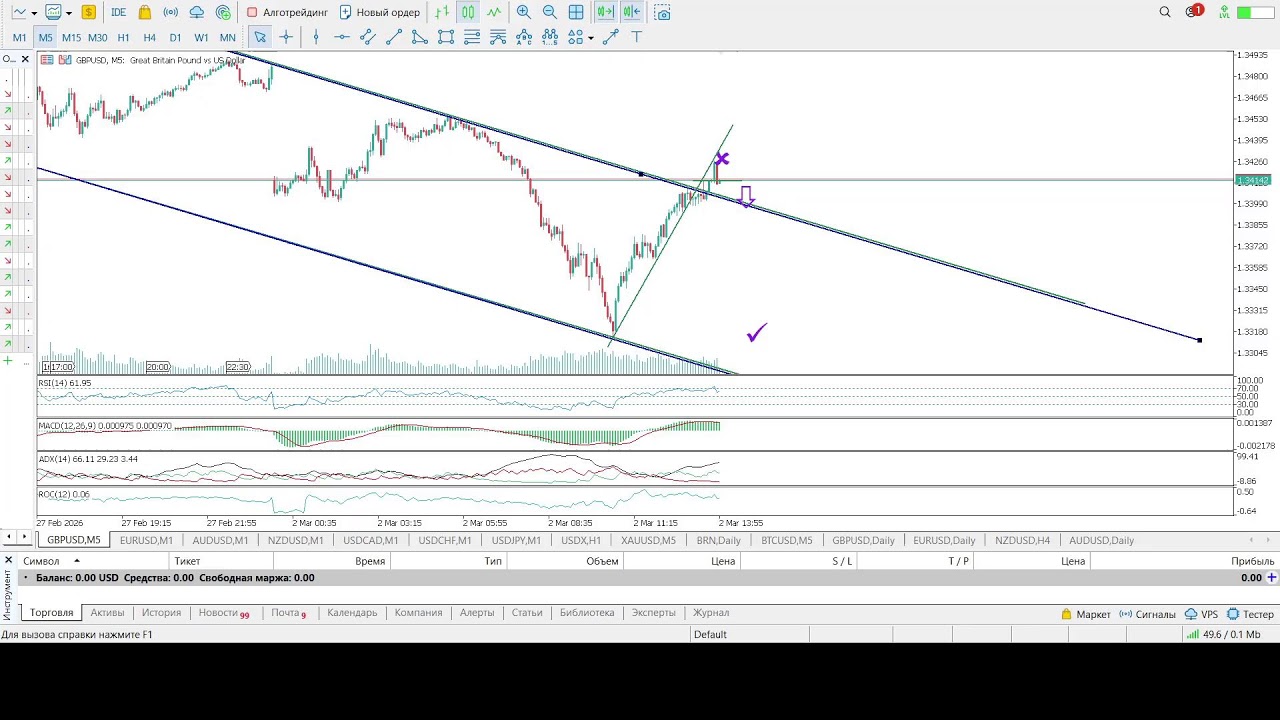1280x720 pixels.
Task: Zoom in the chart
Action: [524, 12]
